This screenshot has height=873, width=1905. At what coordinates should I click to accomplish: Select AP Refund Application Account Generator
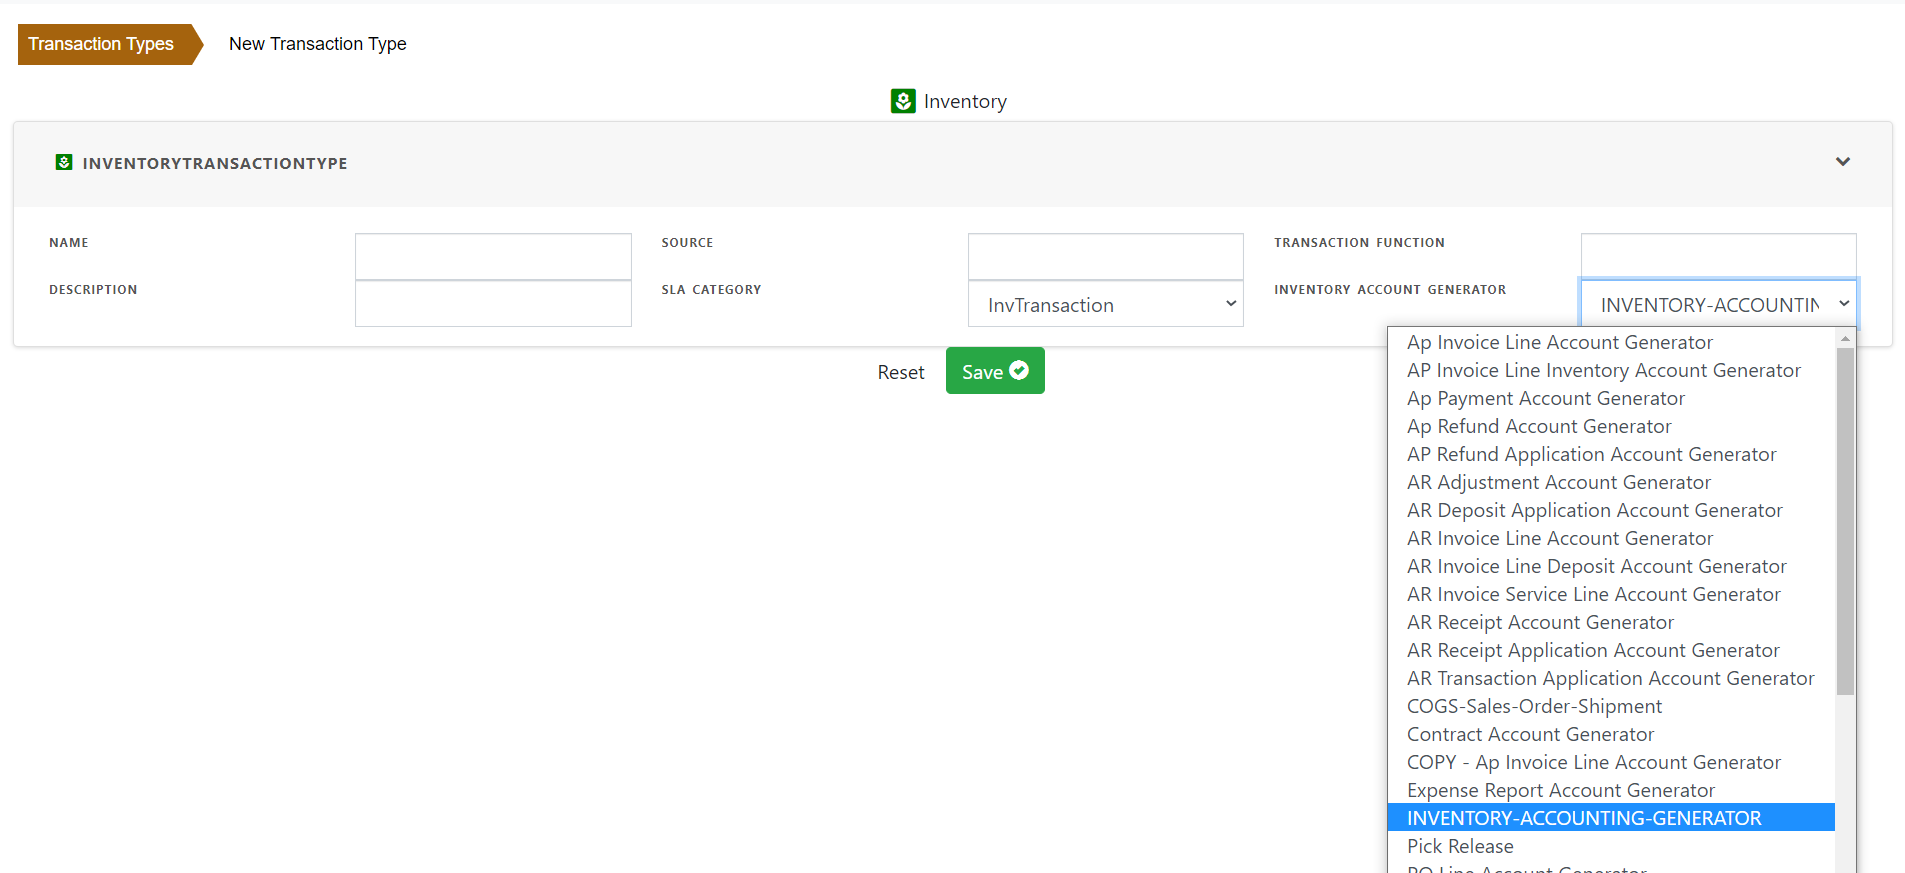click(1611, 454)
